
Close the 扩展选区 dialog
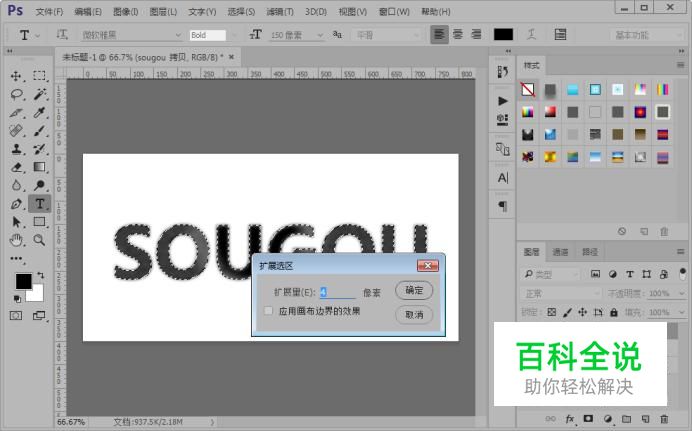[x=428, y=266]
